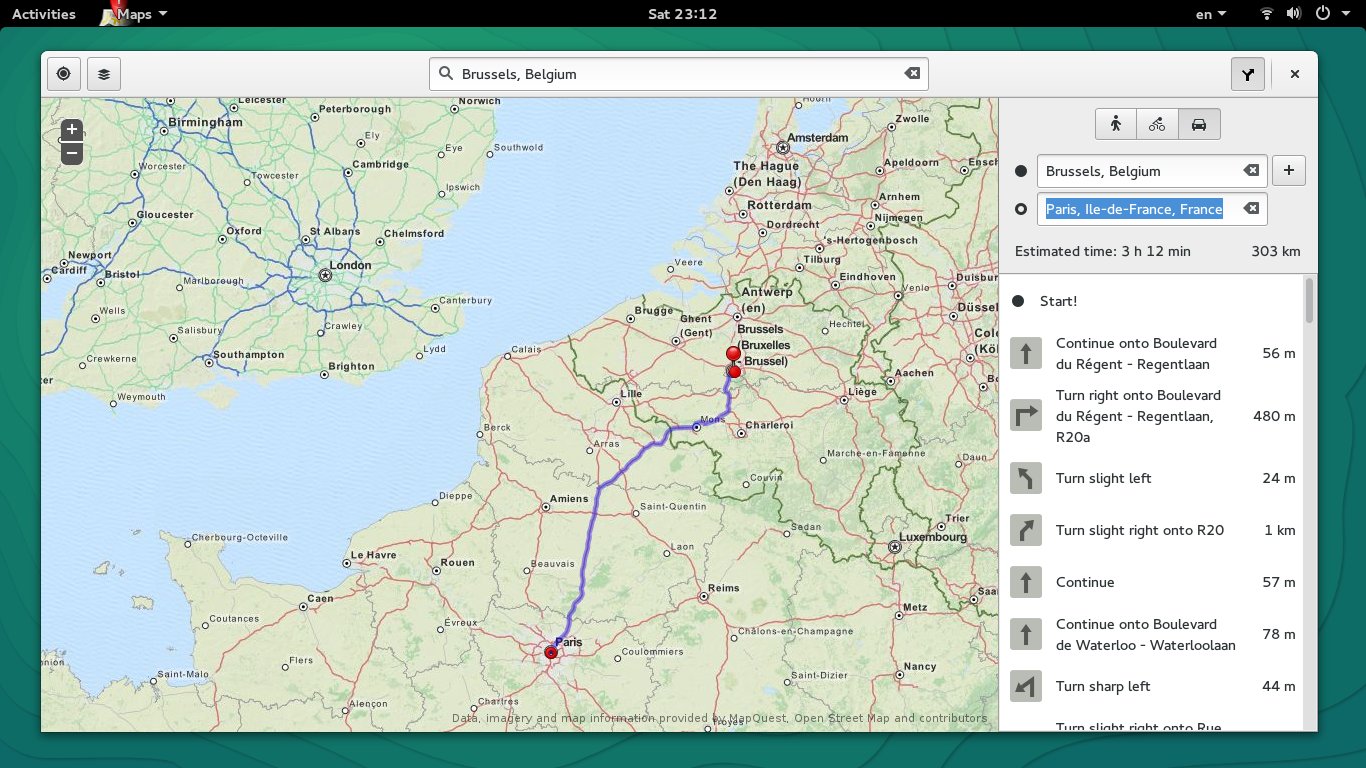
Task: Close the Maps window
Action: click(1295, 74)
